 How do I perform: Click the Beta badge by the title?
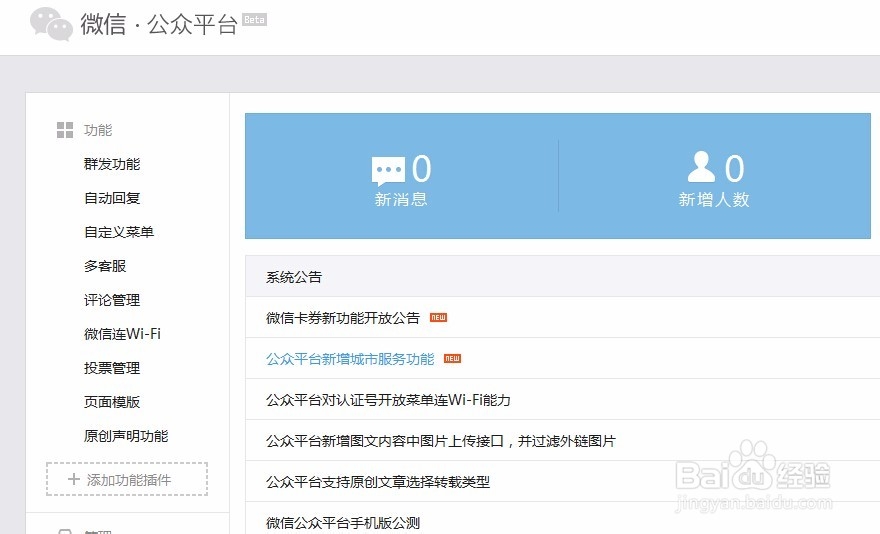coord(254,20)
